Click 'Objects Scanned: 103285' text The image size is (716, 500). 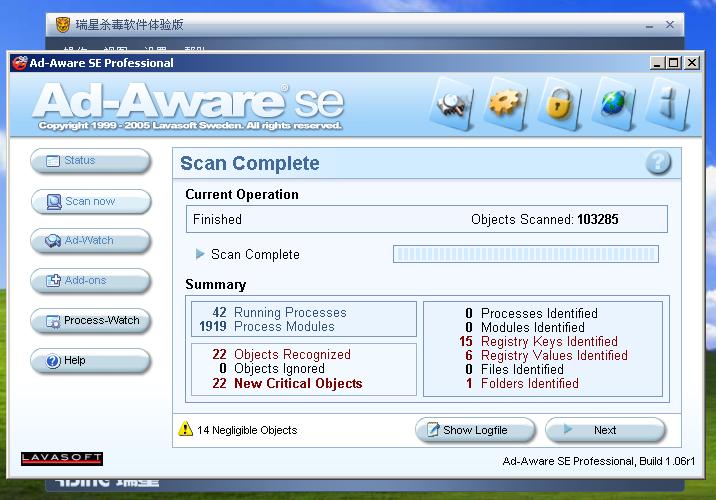click(545, 220)
